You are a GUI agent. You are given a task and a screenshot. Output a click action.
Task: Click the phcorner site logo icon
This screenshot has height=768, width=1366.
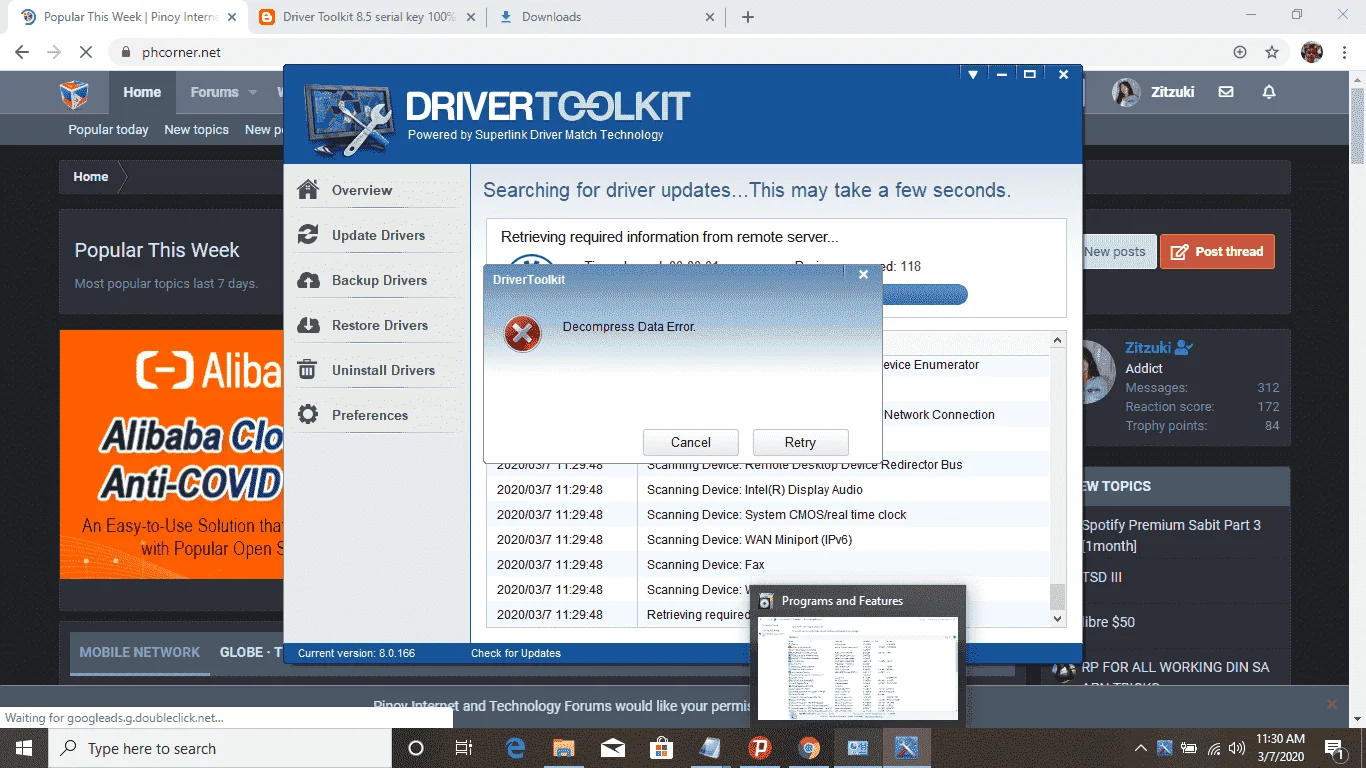[74, 93]
